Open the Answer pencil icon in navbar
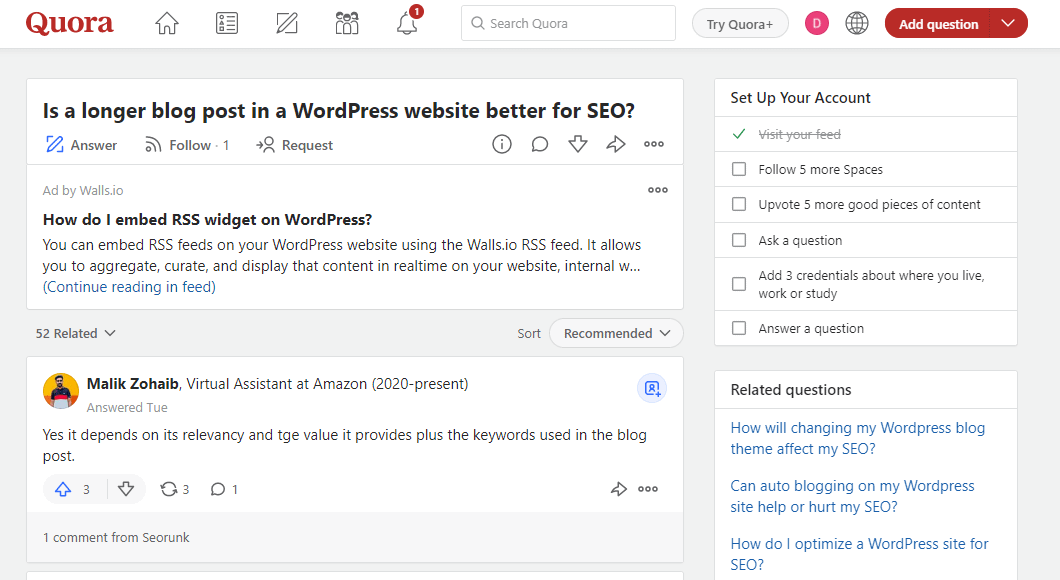The height and width of the screenshot is (580, 1060). click(287, 24)
